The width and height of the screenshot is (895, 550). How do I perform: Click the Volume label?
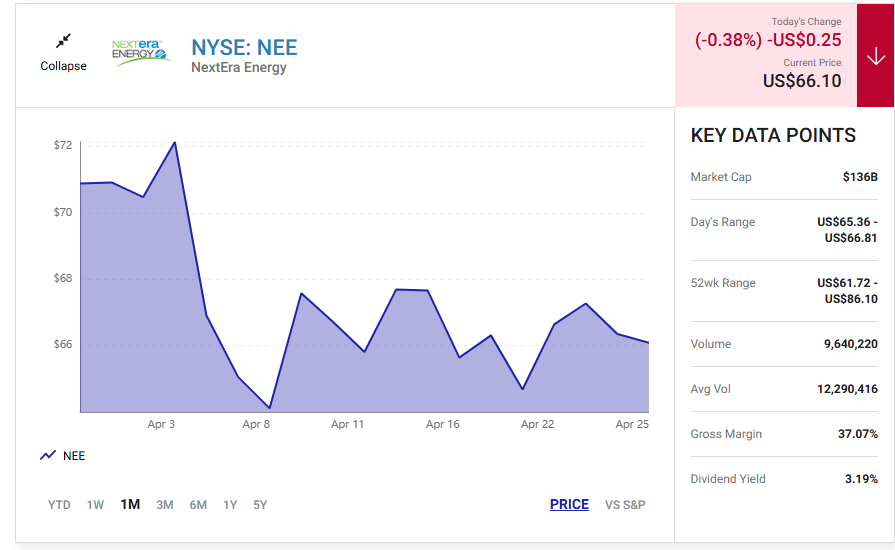coord(711,344)
